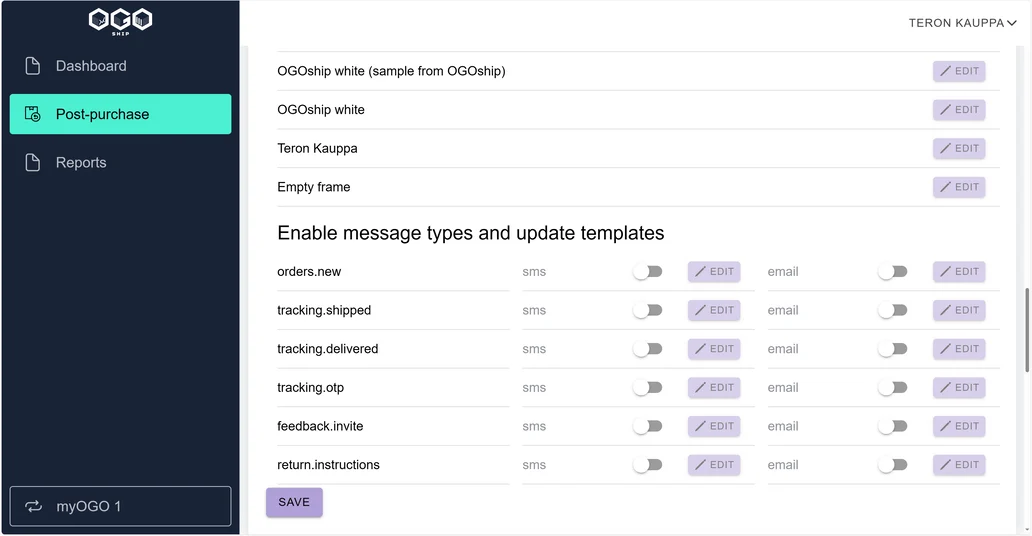Image resolution: width=1032 pixels, height=536 pixels.
Task: Click pencil edit icon for Teron Kauppa frame
Action: (x=945, y=149)
